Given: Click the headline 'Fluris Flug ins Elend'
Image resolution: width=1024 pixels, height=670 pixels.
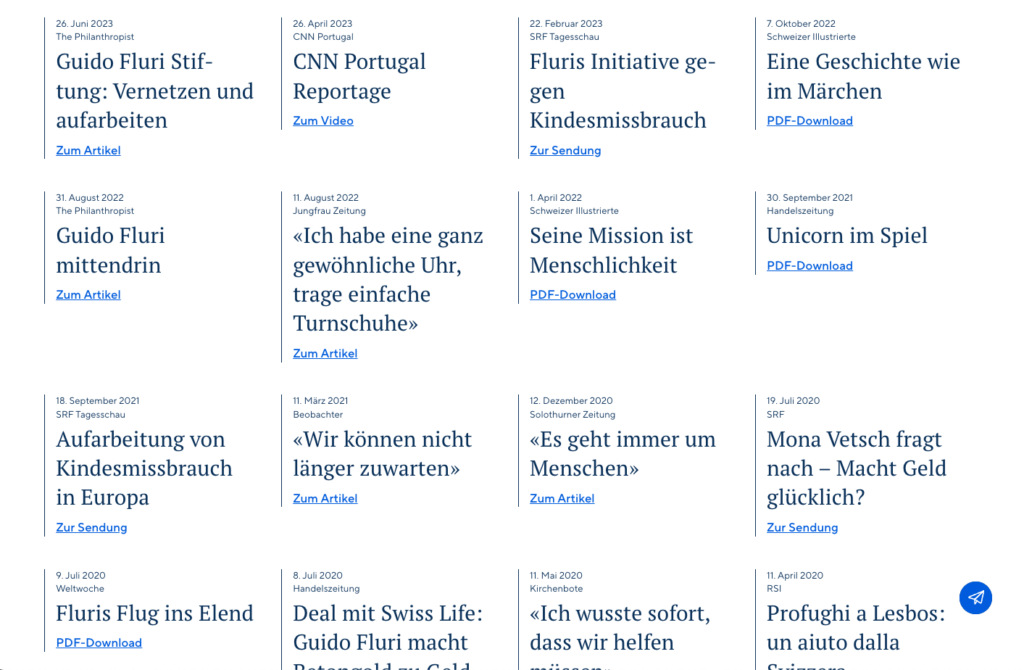Looking at the screenshot, I should tap(154, 613).
